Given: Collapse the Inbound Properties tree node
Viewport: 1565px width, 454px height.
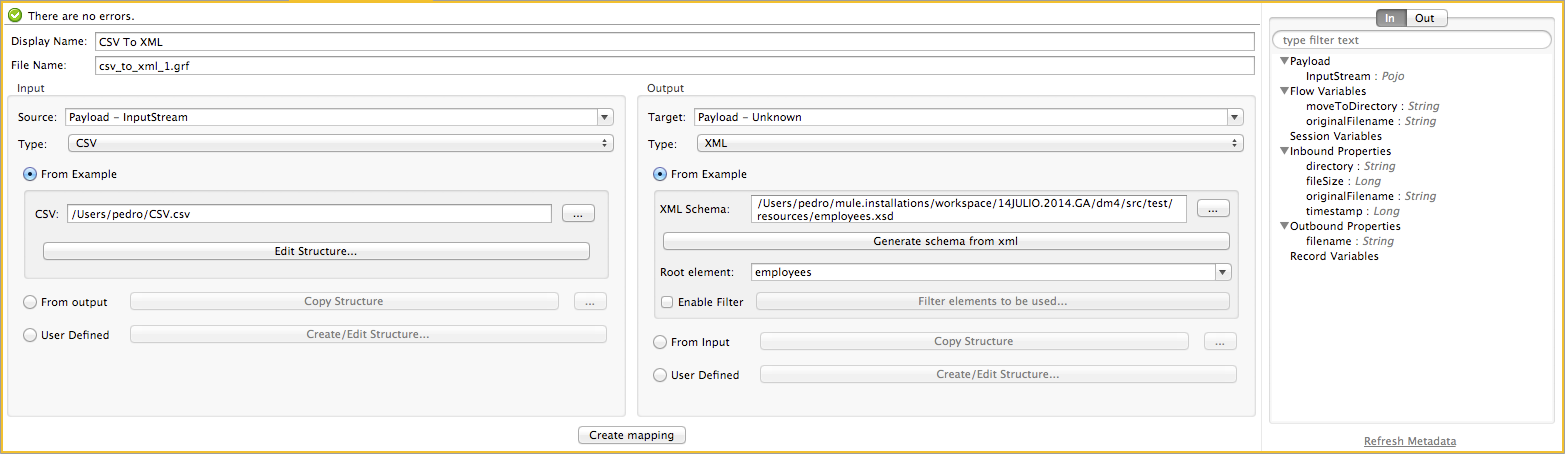Looking at the screenshot, I should (1284, 152).
